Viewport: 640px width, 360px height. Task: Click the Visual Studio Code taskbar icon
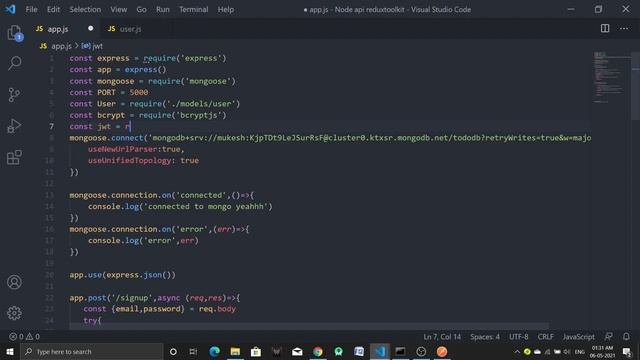tap(380, 351)
